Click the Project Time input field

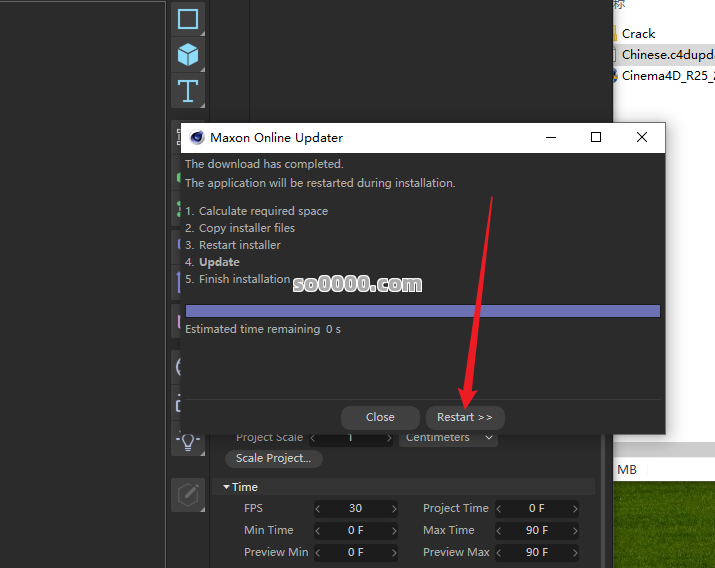tap(536, 508)
